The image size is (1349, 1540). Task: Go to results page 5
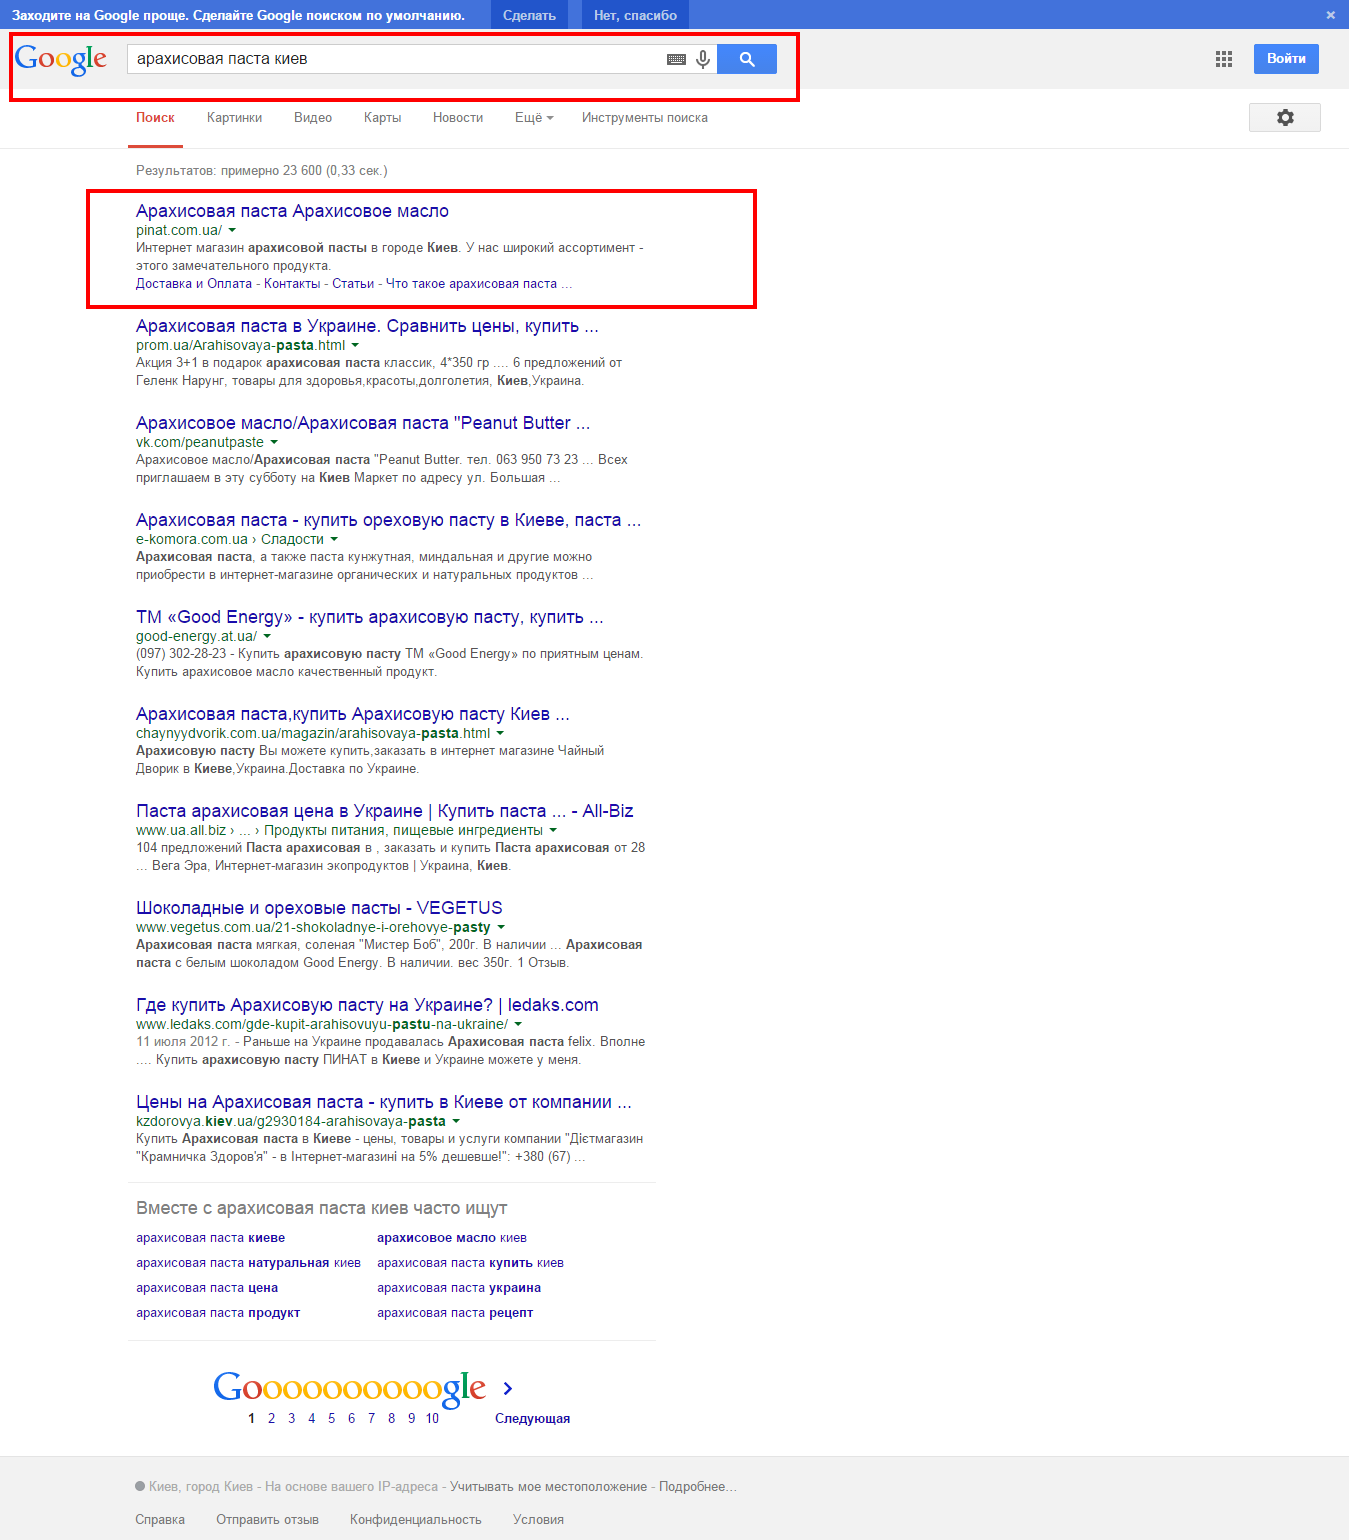331,1418
